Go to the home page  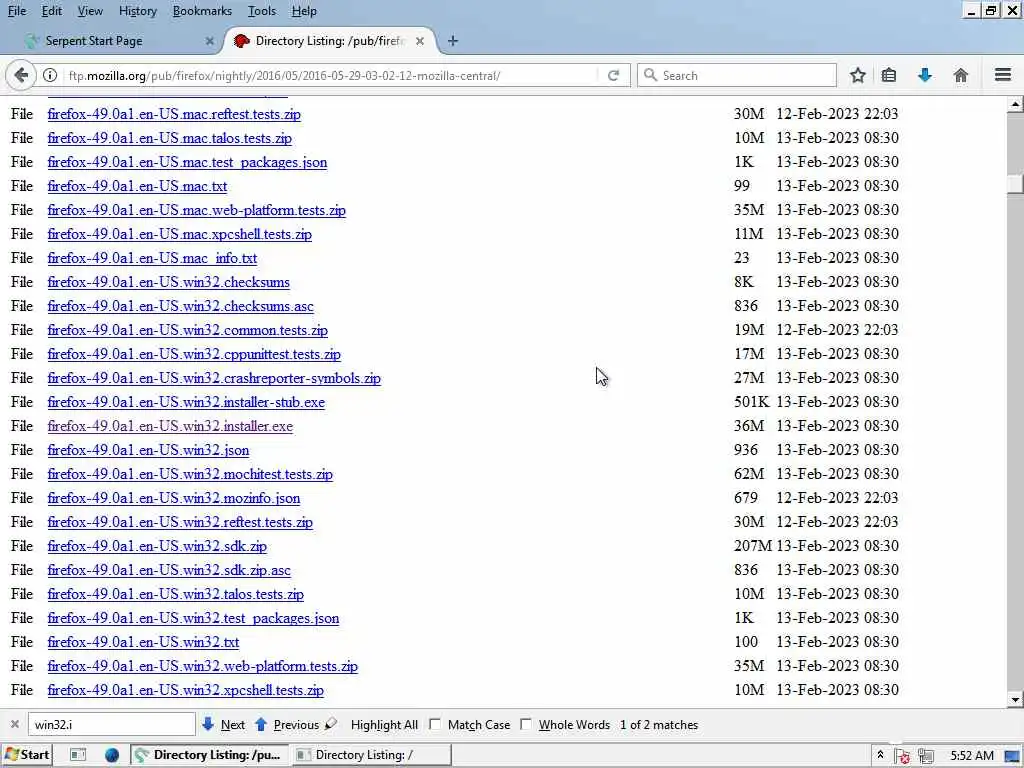961,75
